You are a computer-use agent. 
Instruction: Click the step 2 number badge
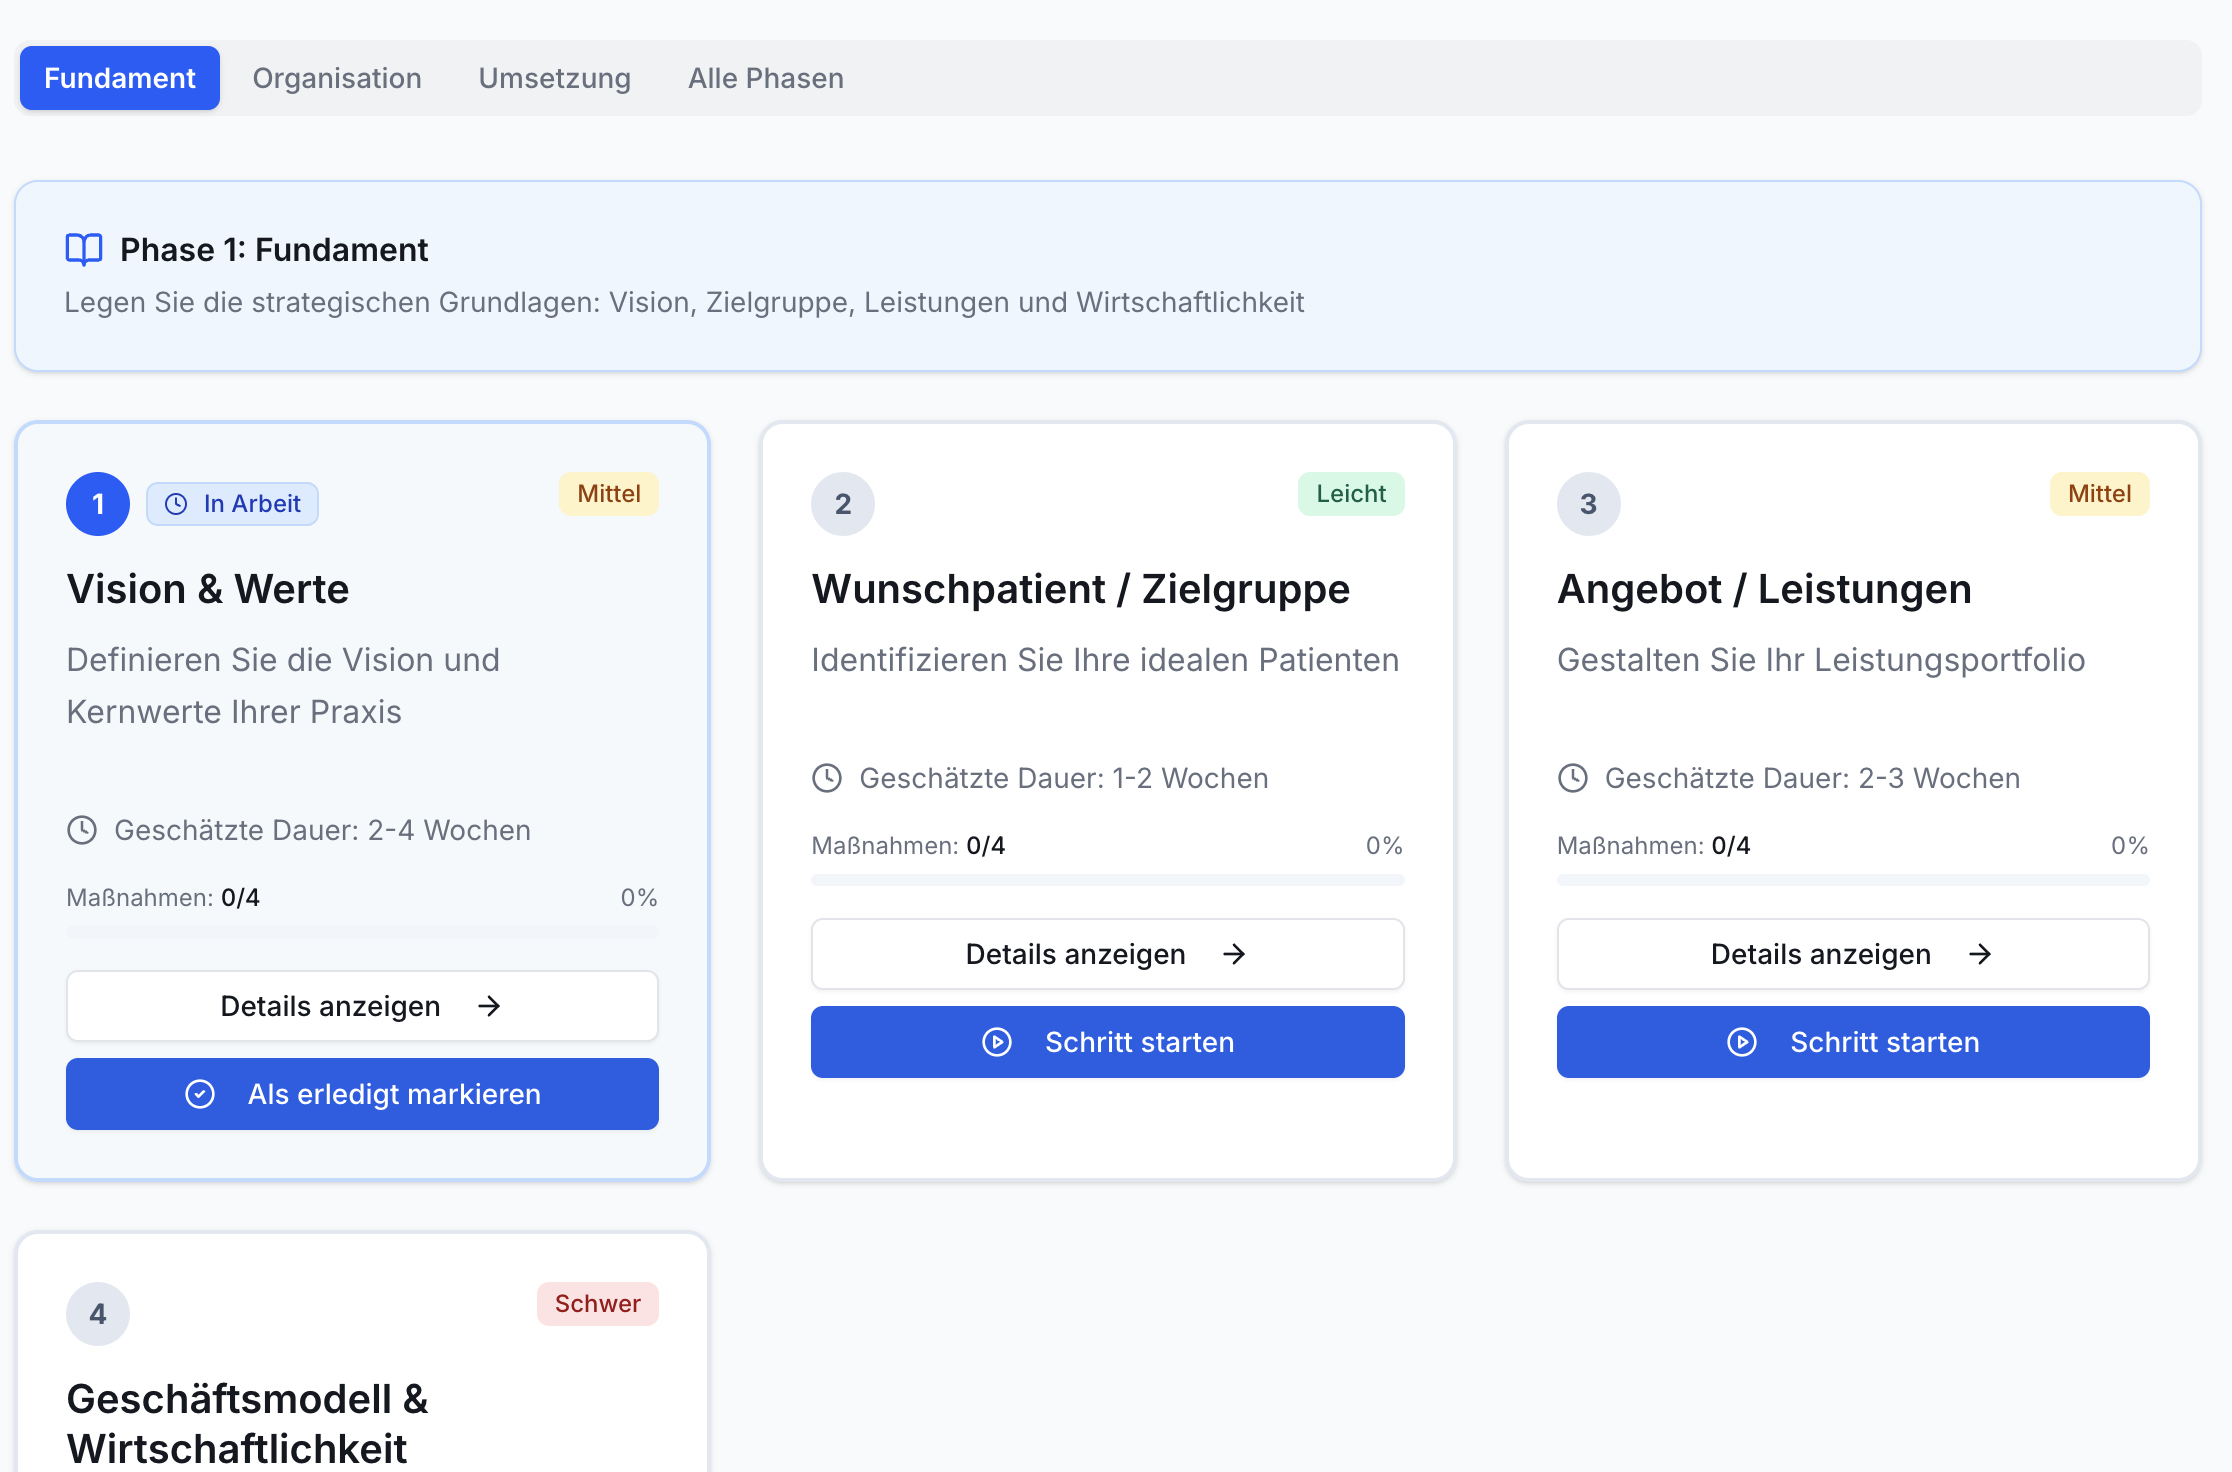843,504
